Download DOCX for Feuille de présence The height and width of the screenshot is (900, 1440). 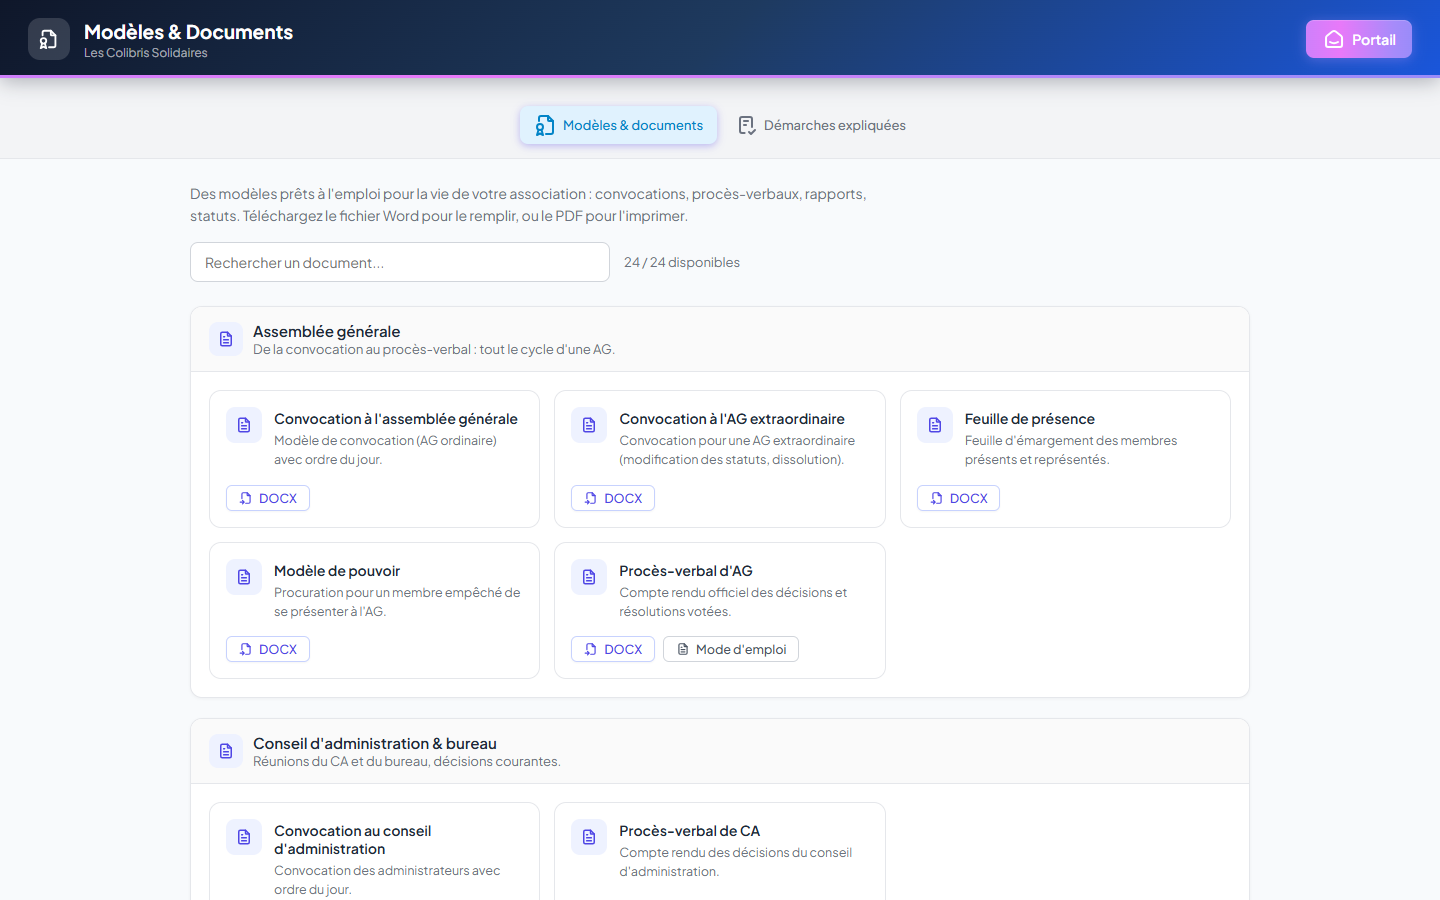coord(958,498)
